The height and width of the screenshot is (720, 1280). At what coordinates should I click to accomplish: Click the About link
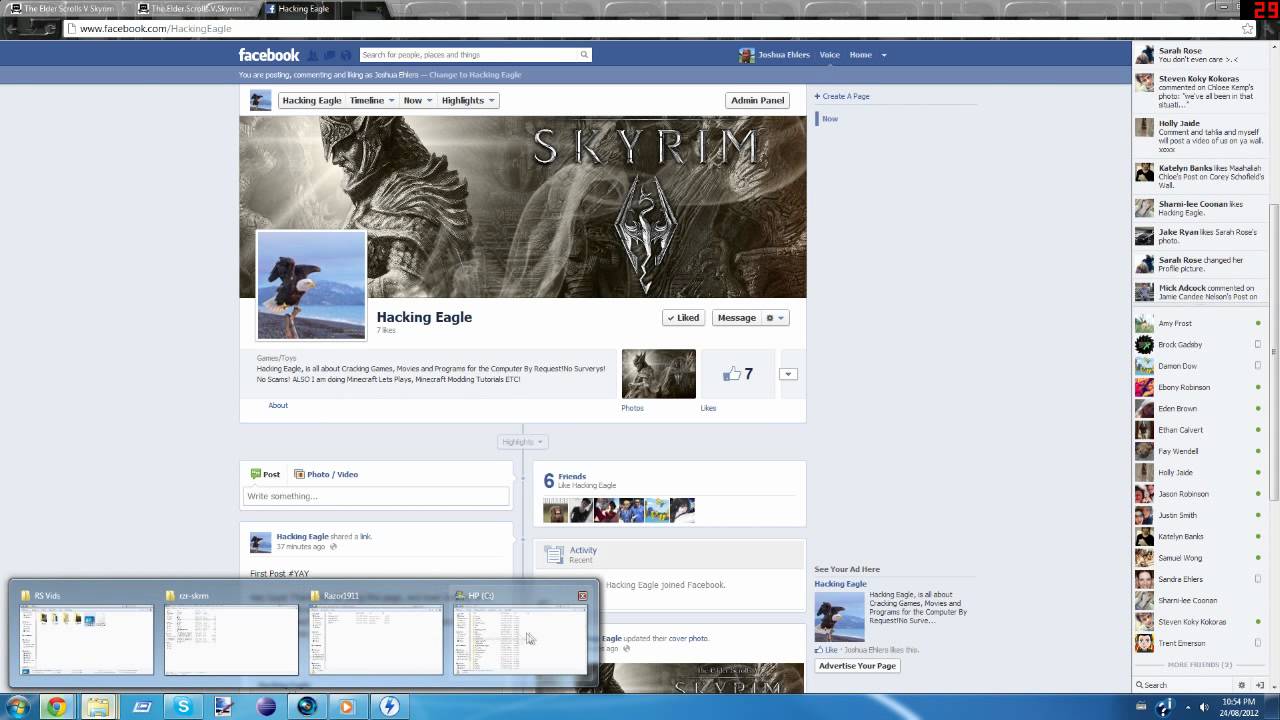point(278,405)
